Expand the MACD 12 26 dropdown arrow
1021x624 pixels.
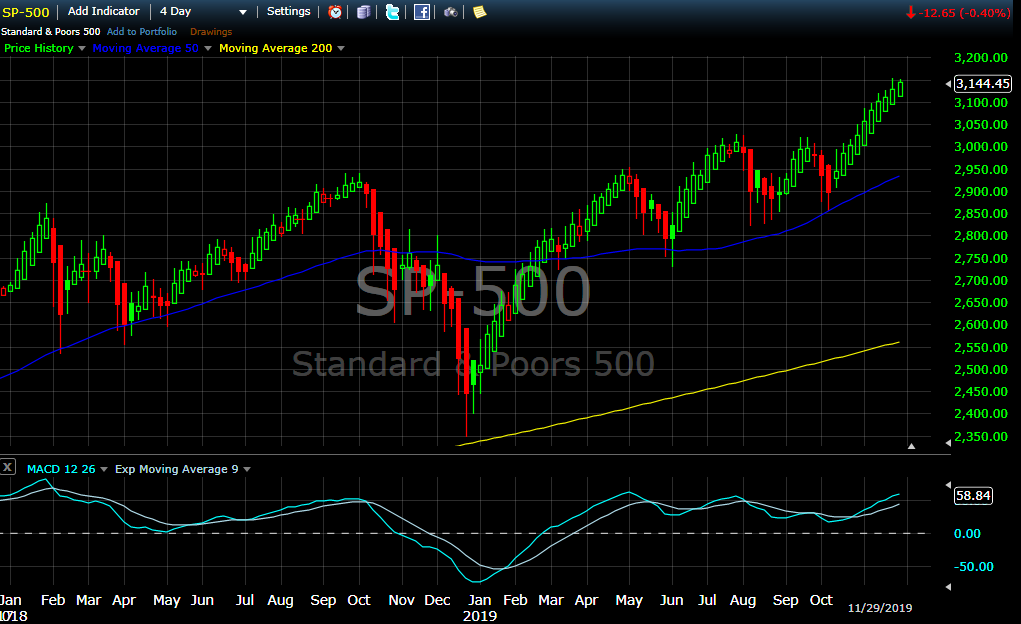(104, 469)
